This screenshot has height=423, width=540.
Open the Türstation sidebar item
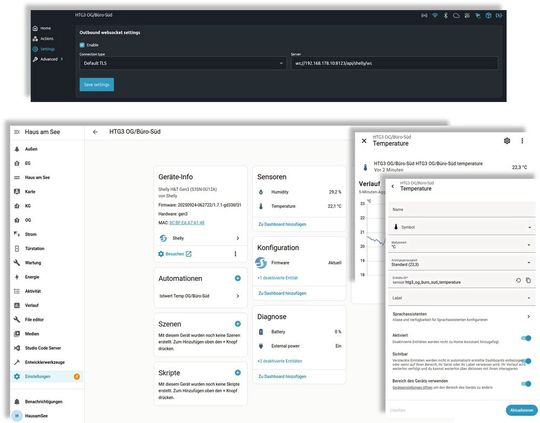[x=46, y=248]
